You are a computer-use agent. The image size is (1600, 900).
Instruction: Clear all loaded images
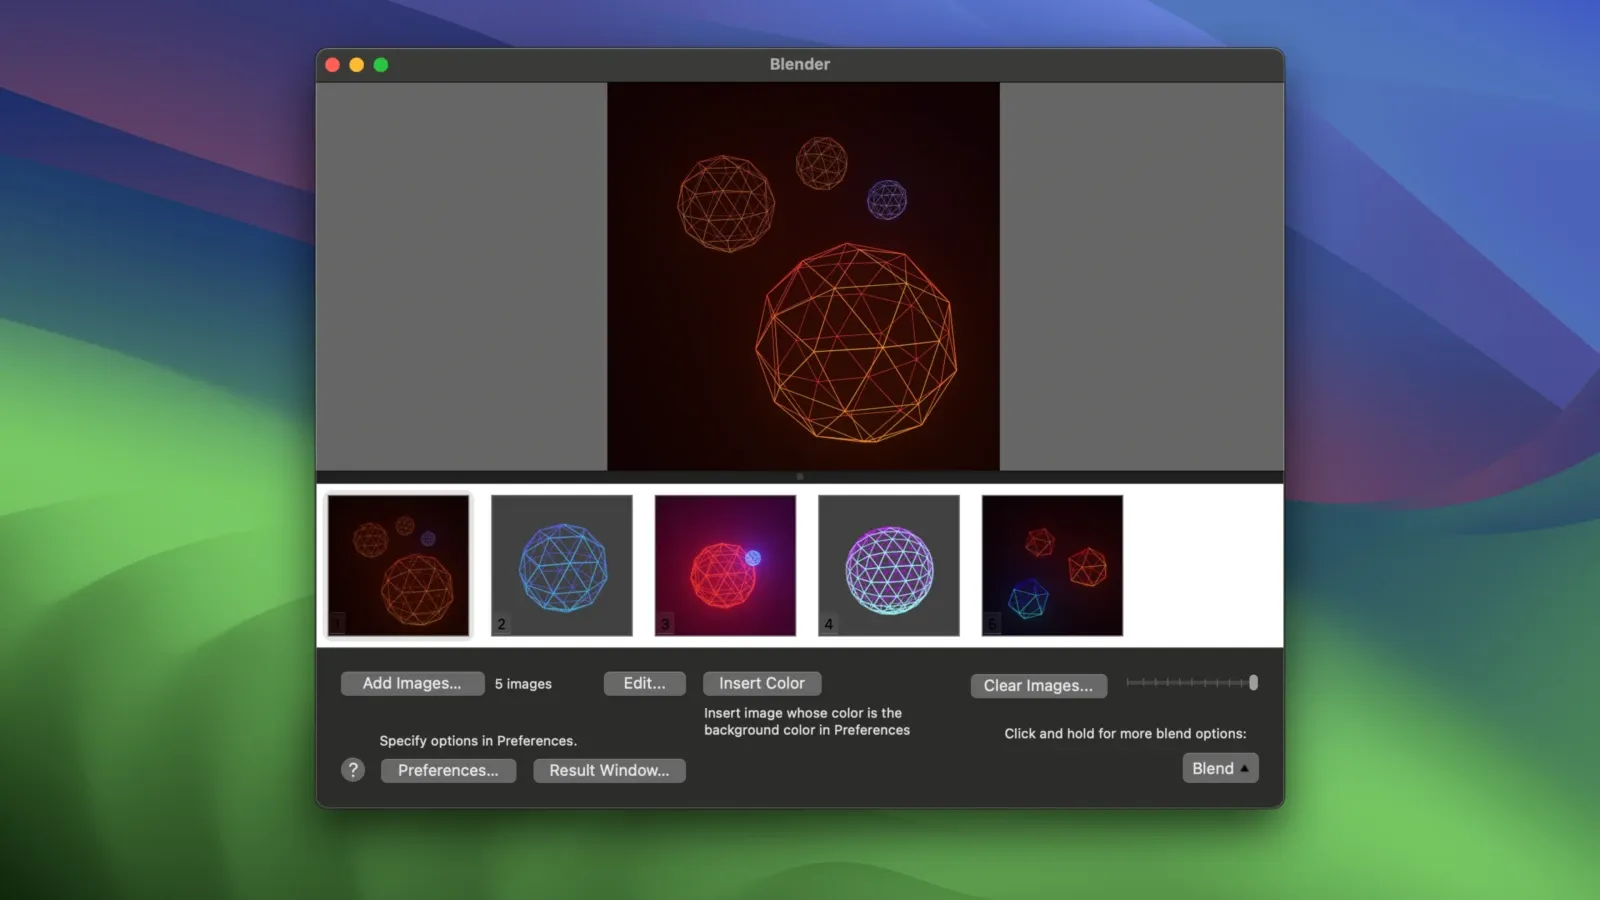[x=1038, y=685]
